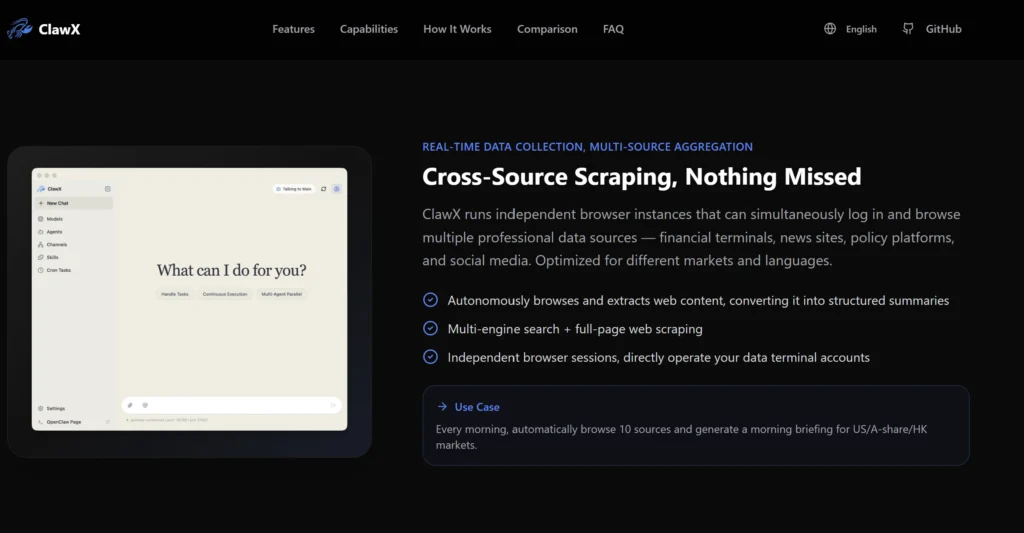
Task: Click the send arrow icon in preview chat box
Action: coord(333,405)
